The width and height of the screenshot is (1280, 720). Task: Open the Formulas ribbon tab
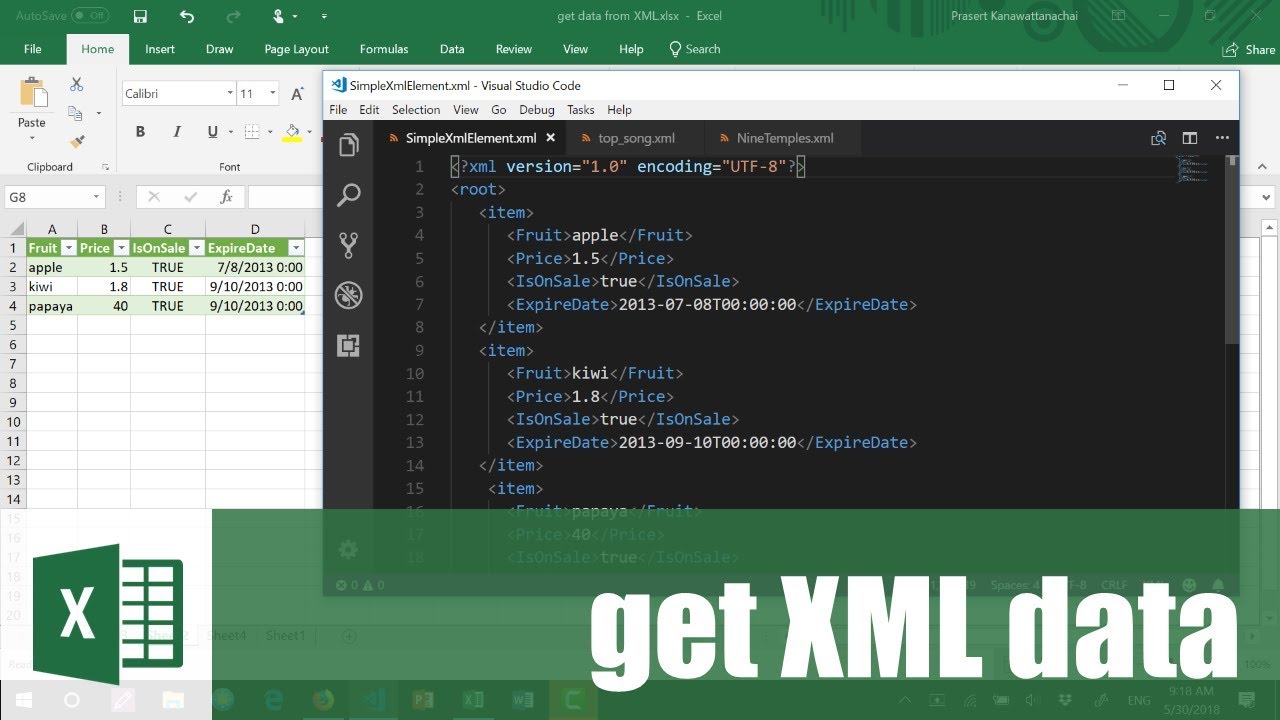(384, 49)
